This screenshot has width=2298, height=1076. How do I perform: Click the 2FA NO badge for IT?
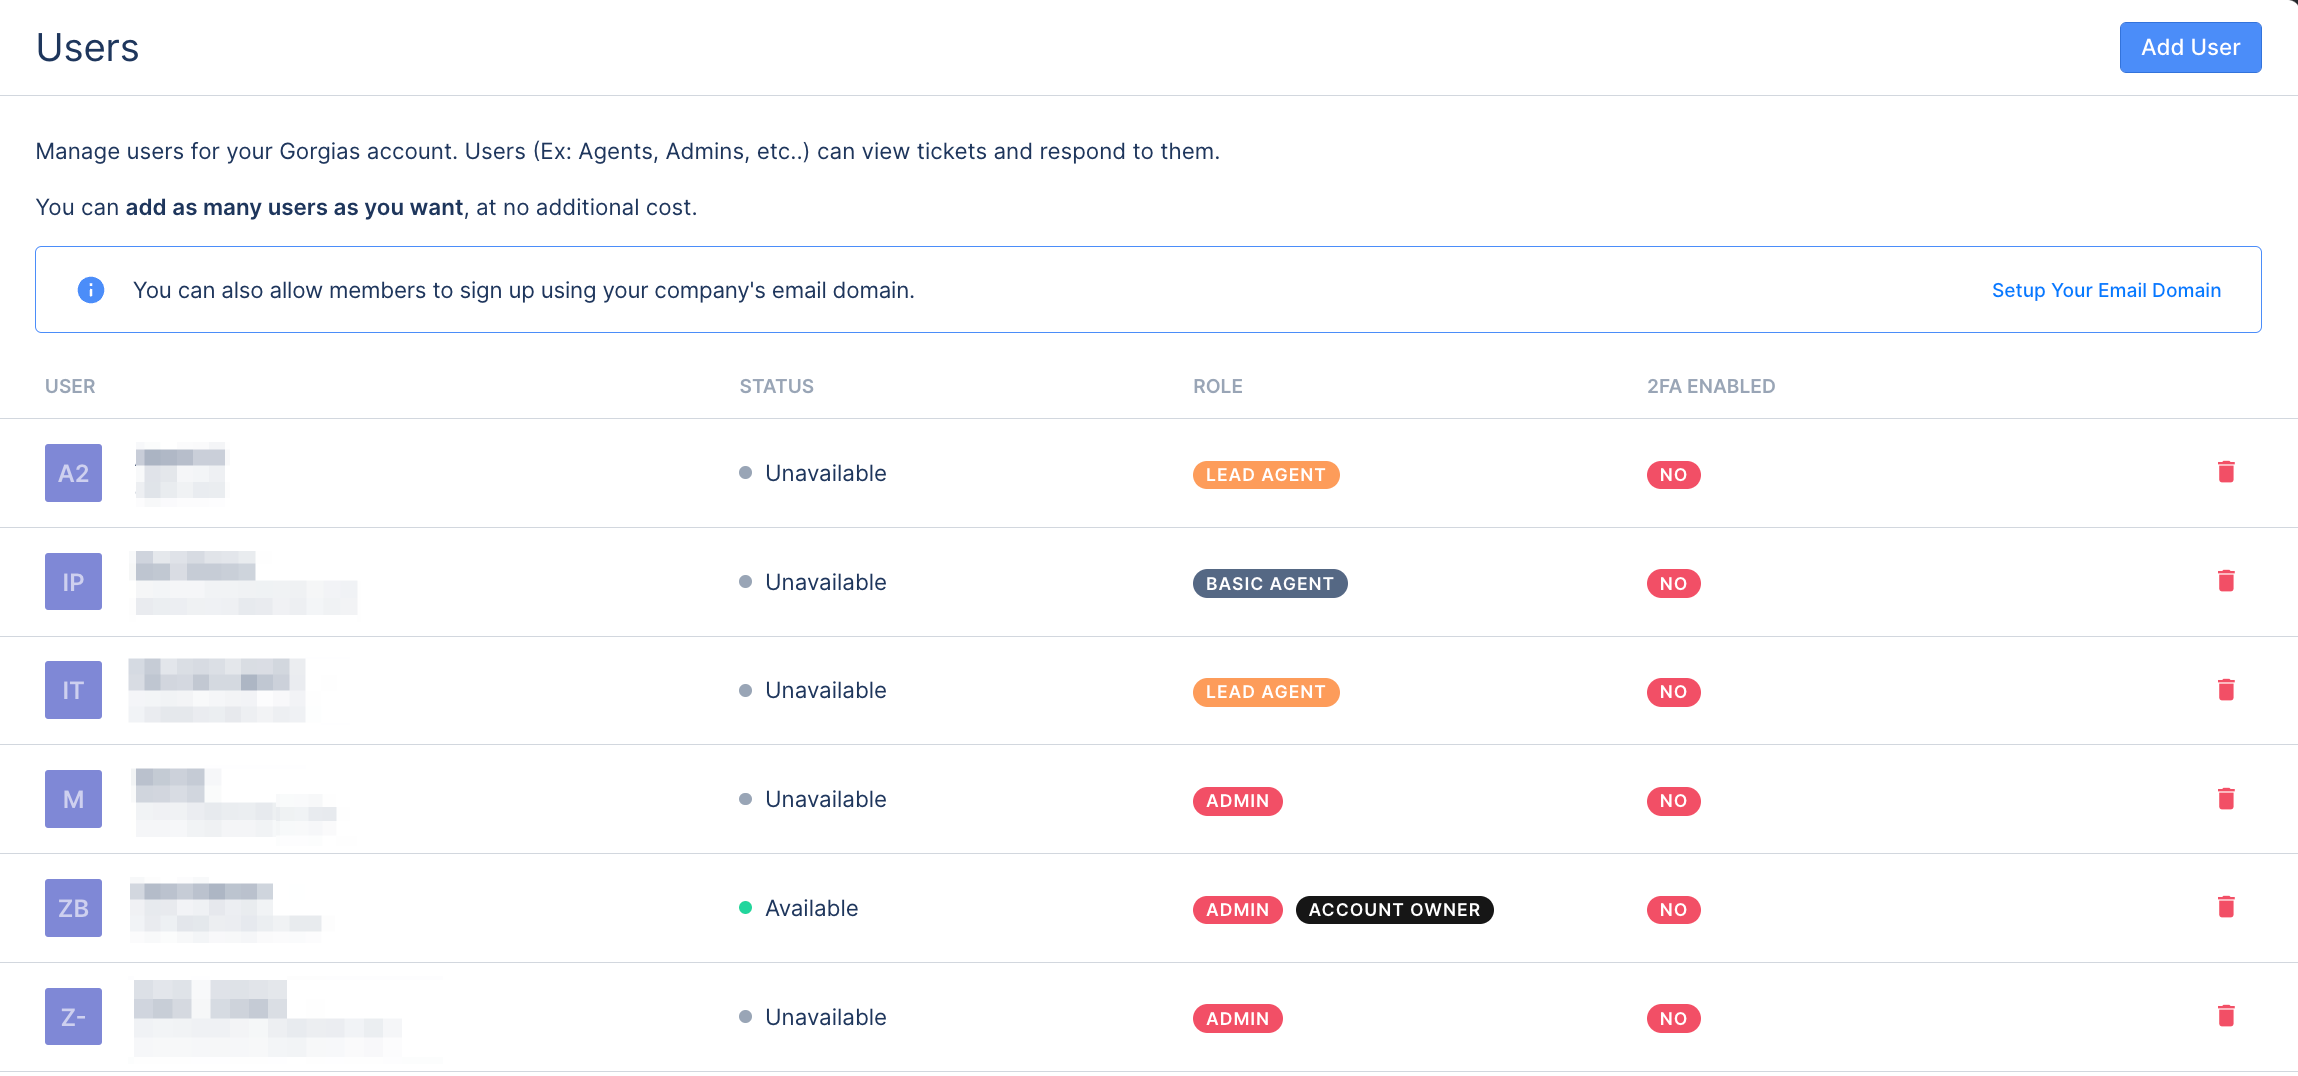1673,692
